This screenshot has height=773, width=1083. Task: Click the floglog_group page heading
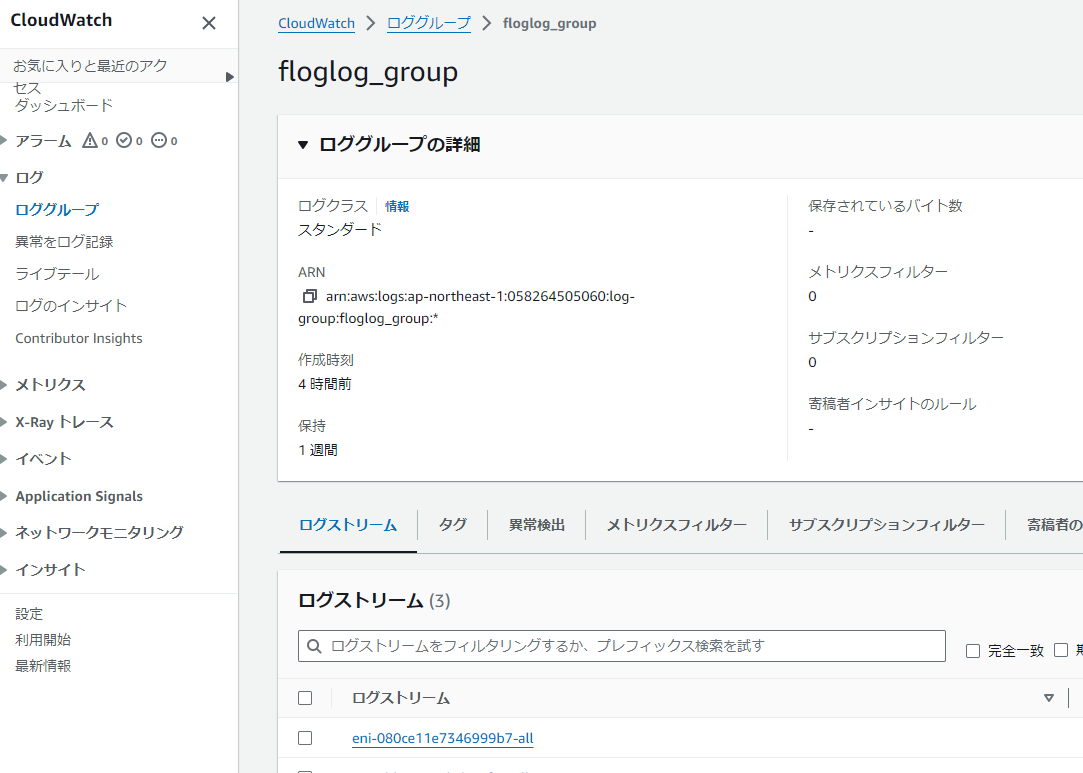tap(368, 73)
